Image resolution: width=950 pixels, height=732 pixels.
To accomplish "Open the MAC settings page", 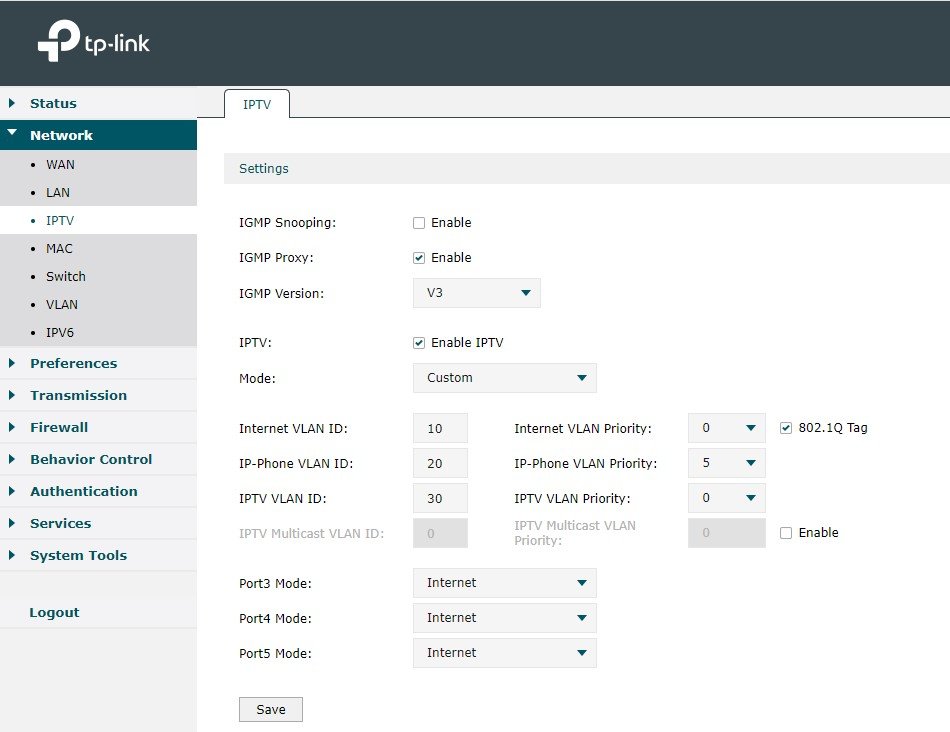I will pyautogui.click(x=59, y=248).
